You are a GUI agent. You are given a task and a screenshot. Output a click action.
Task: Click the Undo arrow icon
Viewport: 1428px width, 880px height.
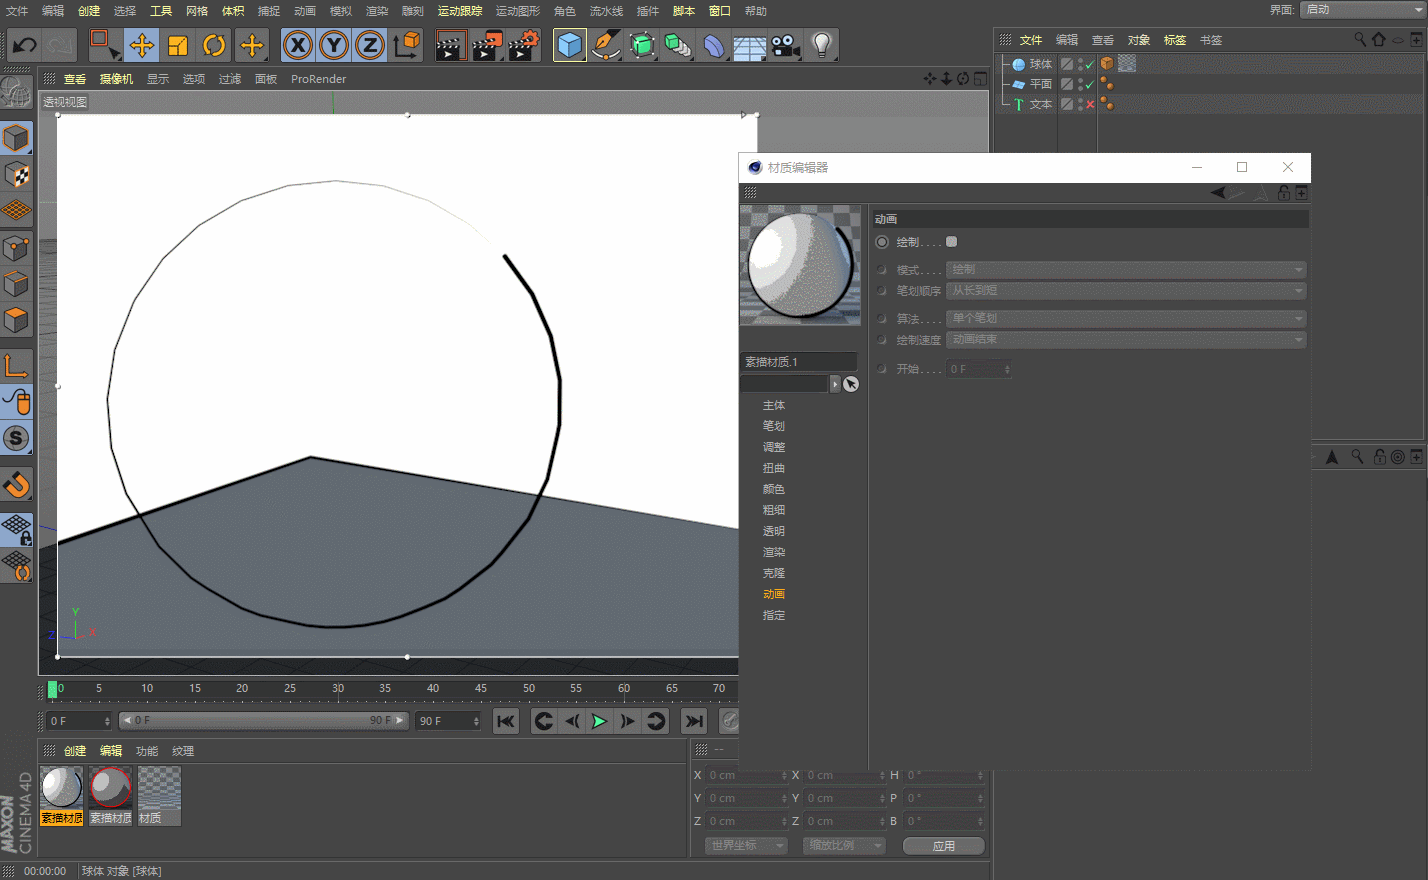(24, 46)
